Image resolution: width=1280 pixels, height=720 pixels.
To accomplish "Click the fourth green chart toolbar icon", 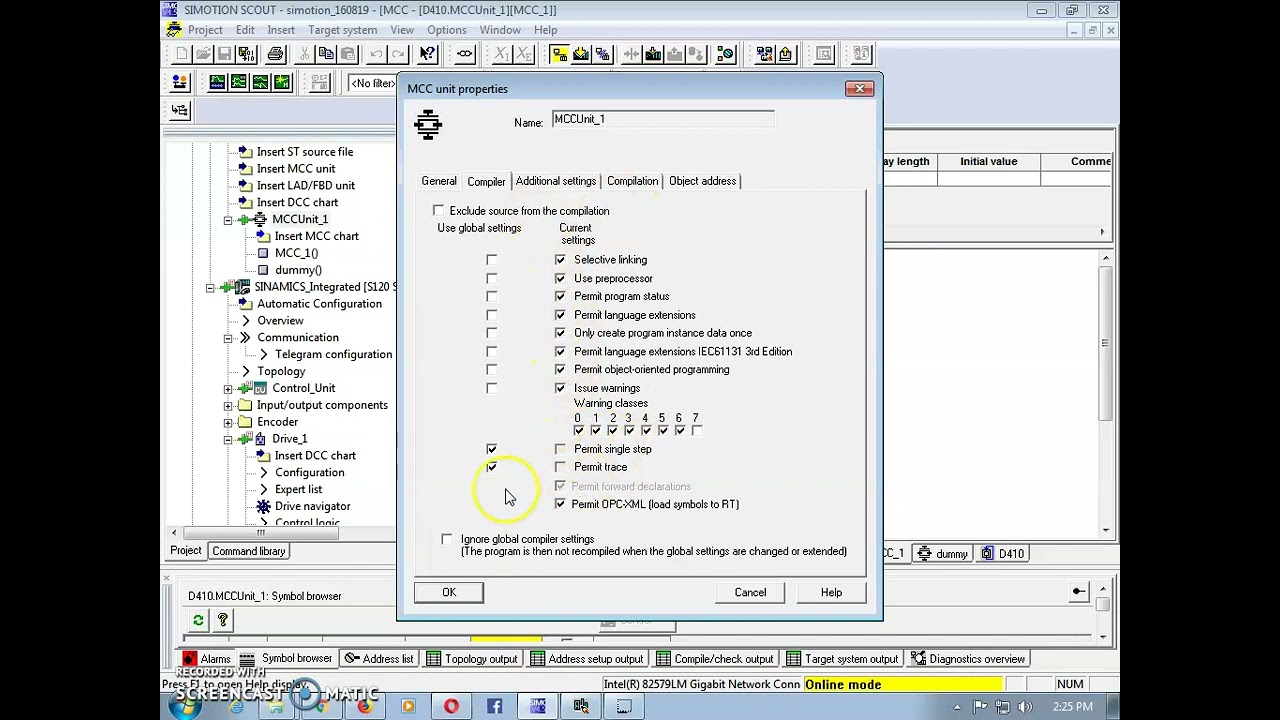I will (x=281, y=82).
